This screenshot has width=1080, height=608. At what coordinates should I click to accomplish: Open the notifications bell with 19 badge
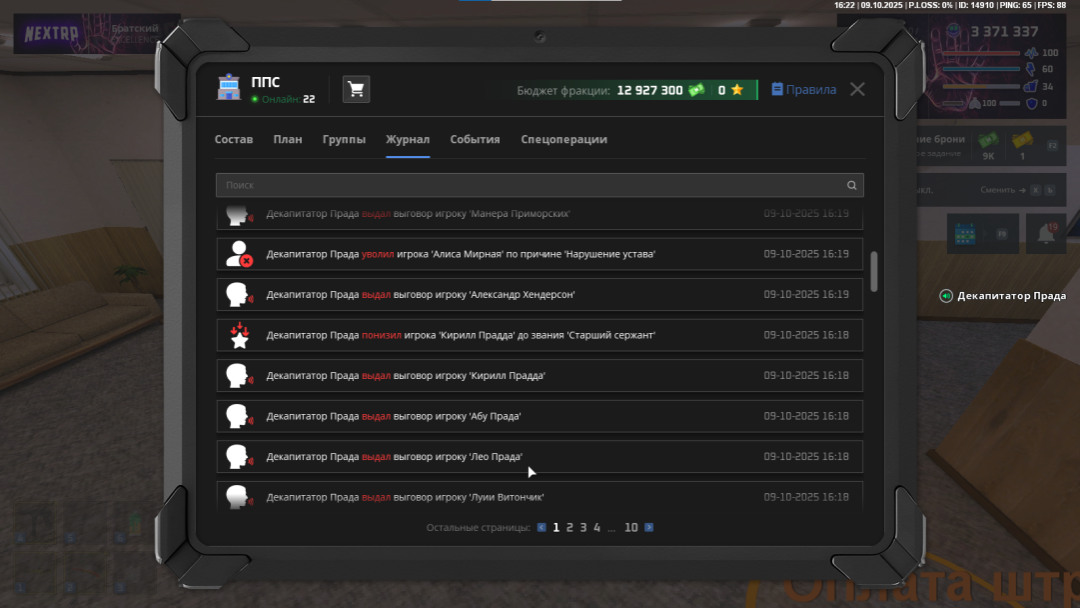(1046, 233)
